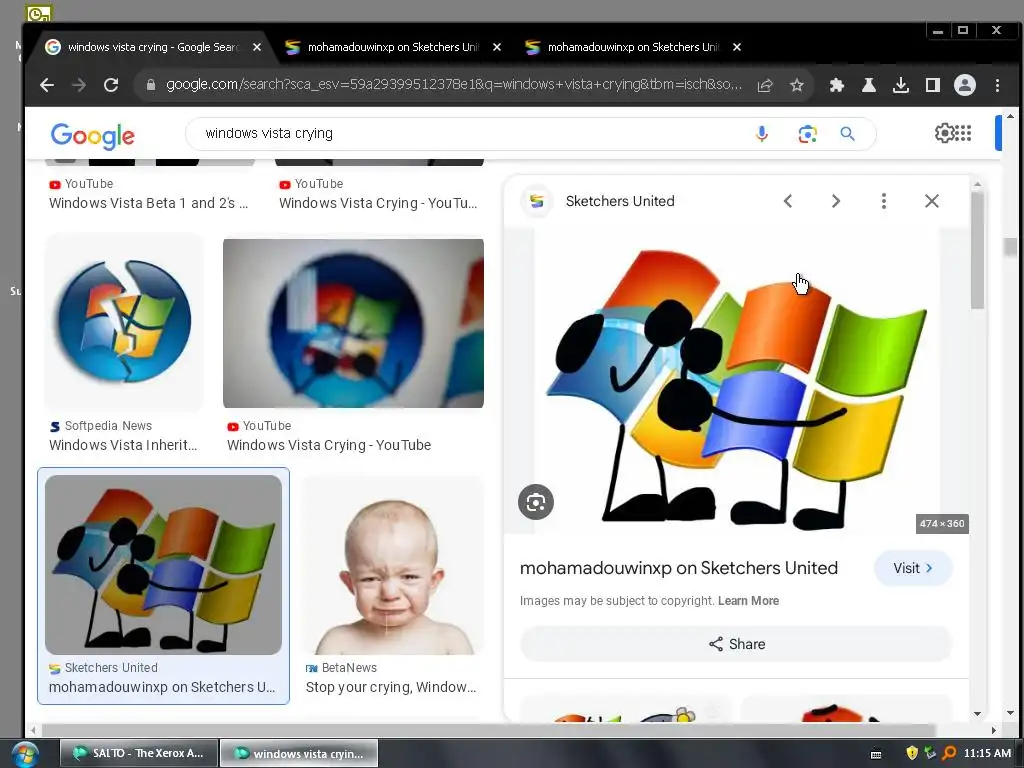Open broken Vista orb Softpedia thumbnail

pyautogui.click(x=124, y=321)
